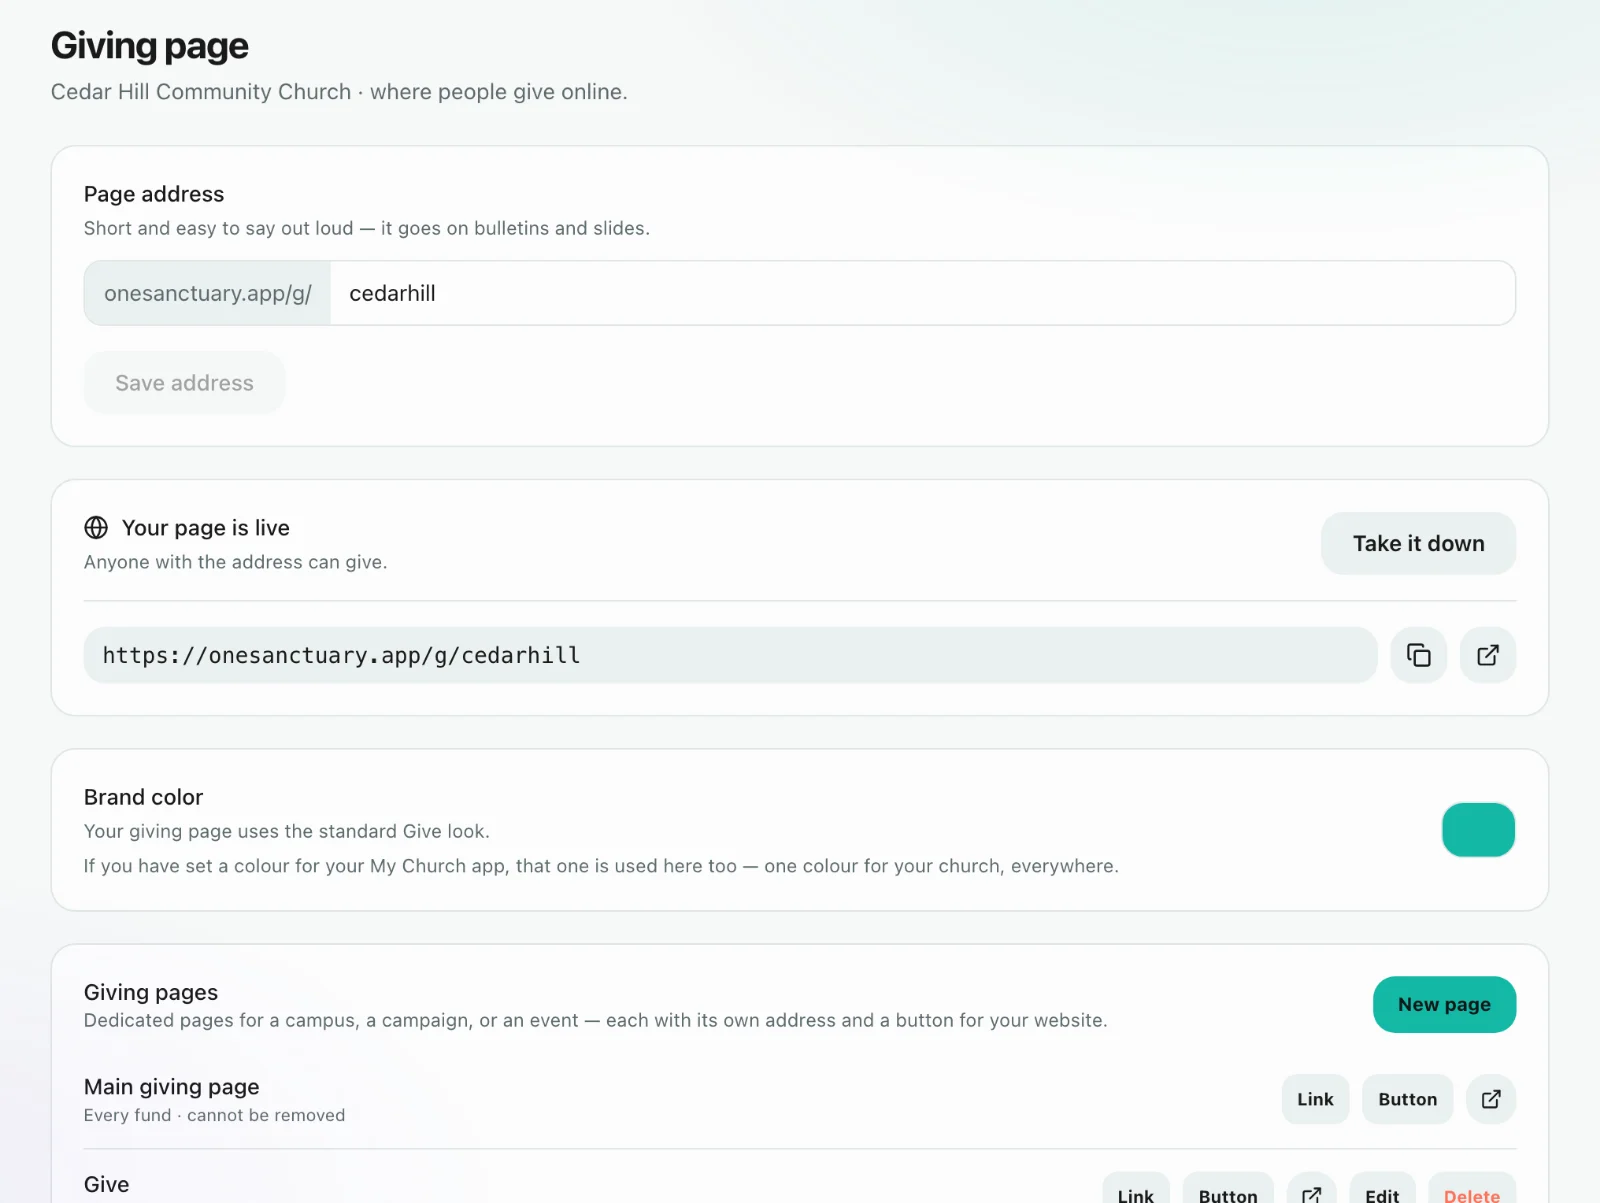Open the live page URL in new tab
This screenshot has height=1203, width=1600.
click(1488, 655)
